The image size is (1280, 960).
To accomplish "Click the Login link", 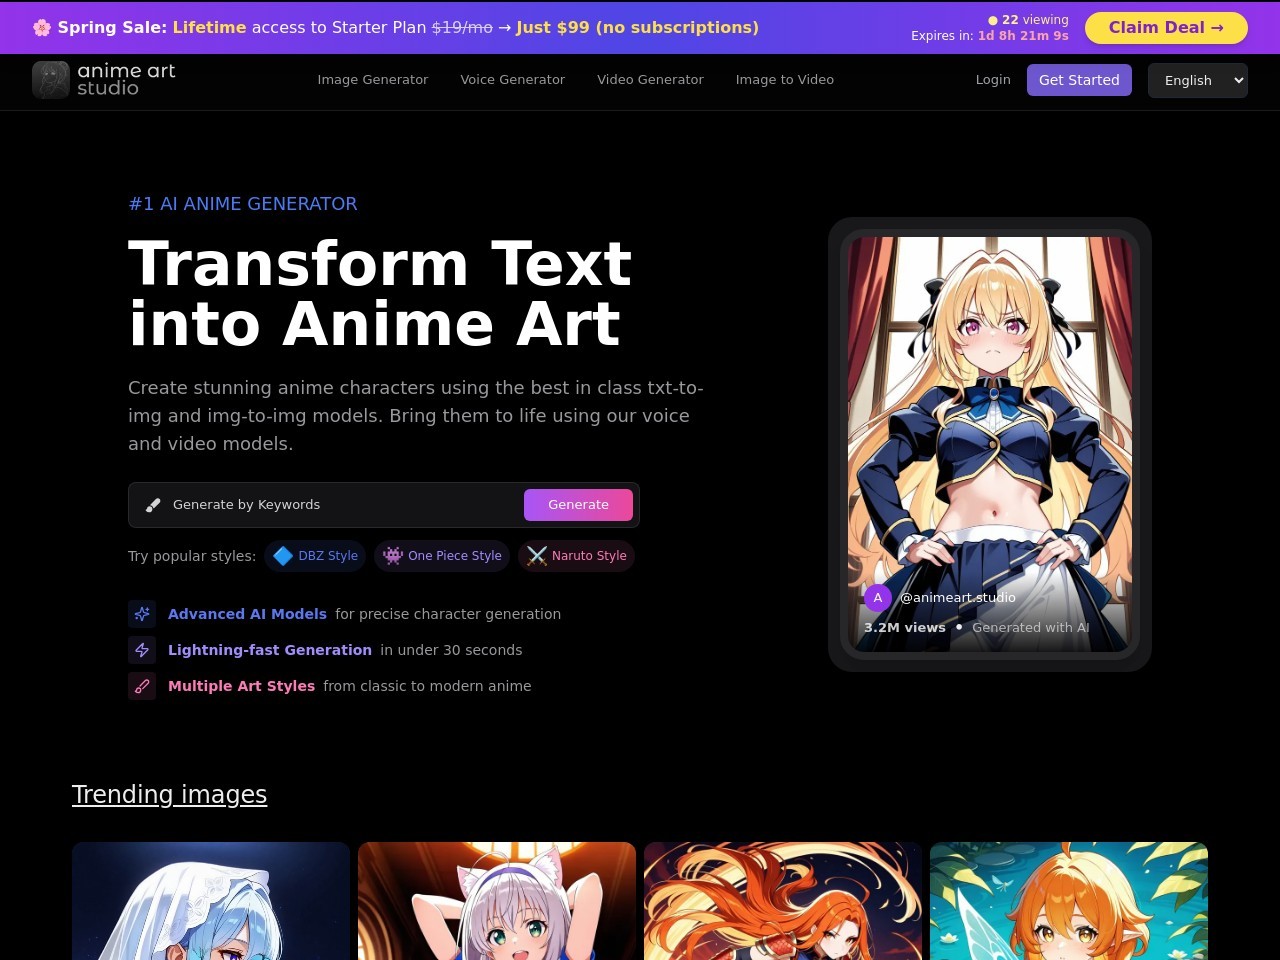I will click(993, 80).
